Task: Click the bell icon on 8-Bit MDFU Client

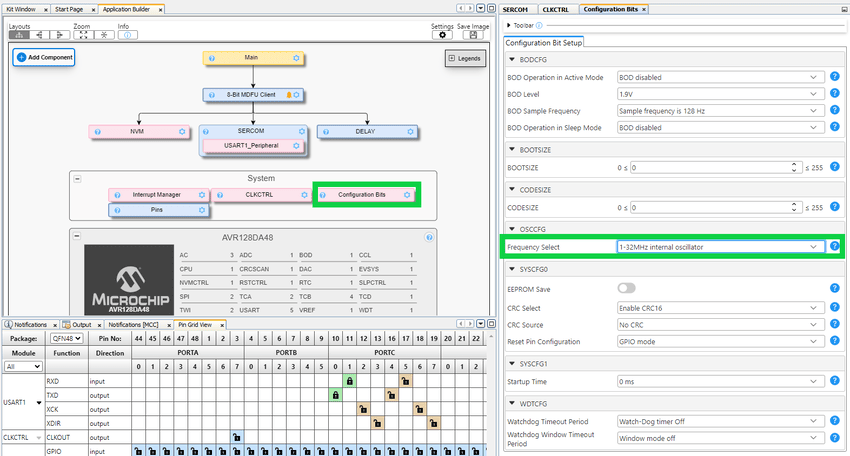Action: 289,95
